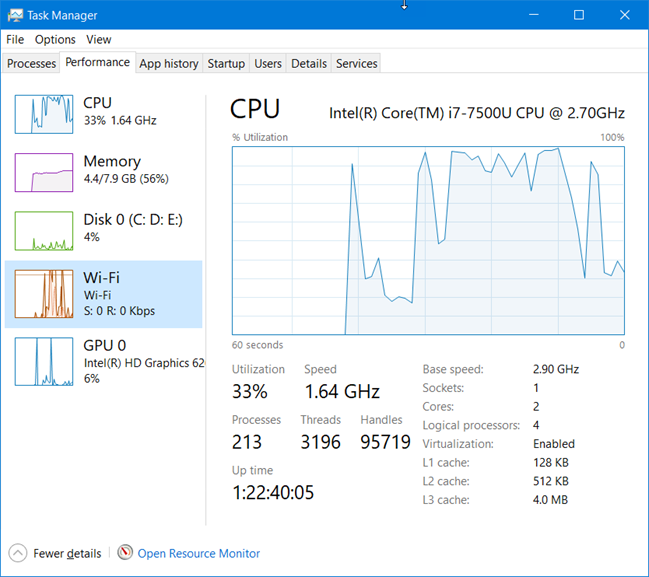This screenshot has height=577, width=649.
Task: Click the Resource Monitor gauge icon
Action: point(125,552)
